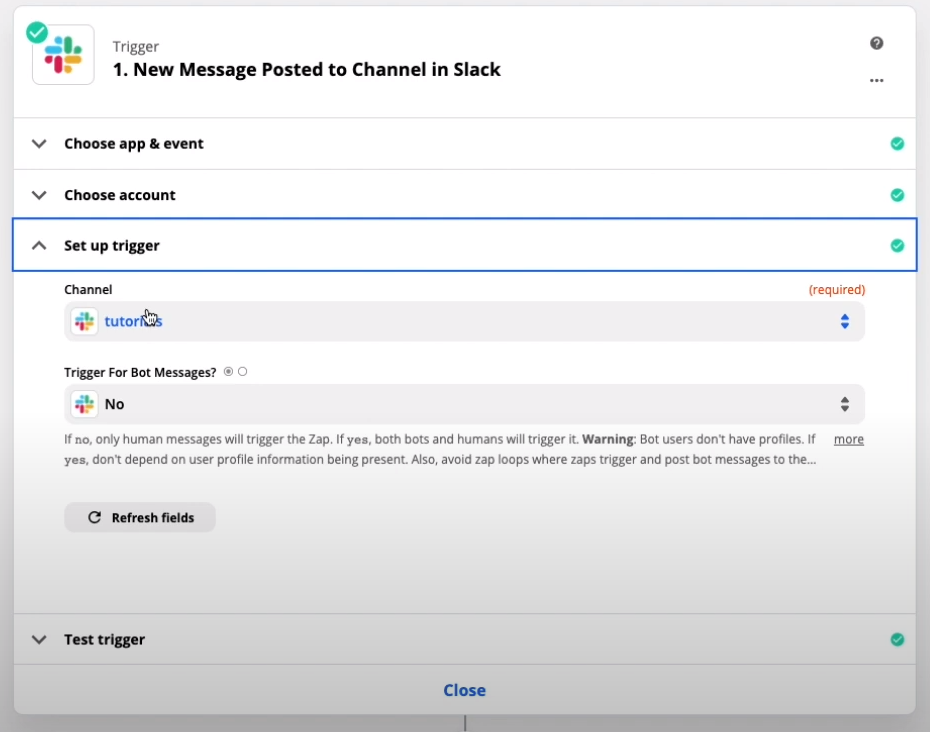This screenshot has width=930, height=732.
Task: Click green checkmark beside Set up trigger
Action: pos(897,246)
